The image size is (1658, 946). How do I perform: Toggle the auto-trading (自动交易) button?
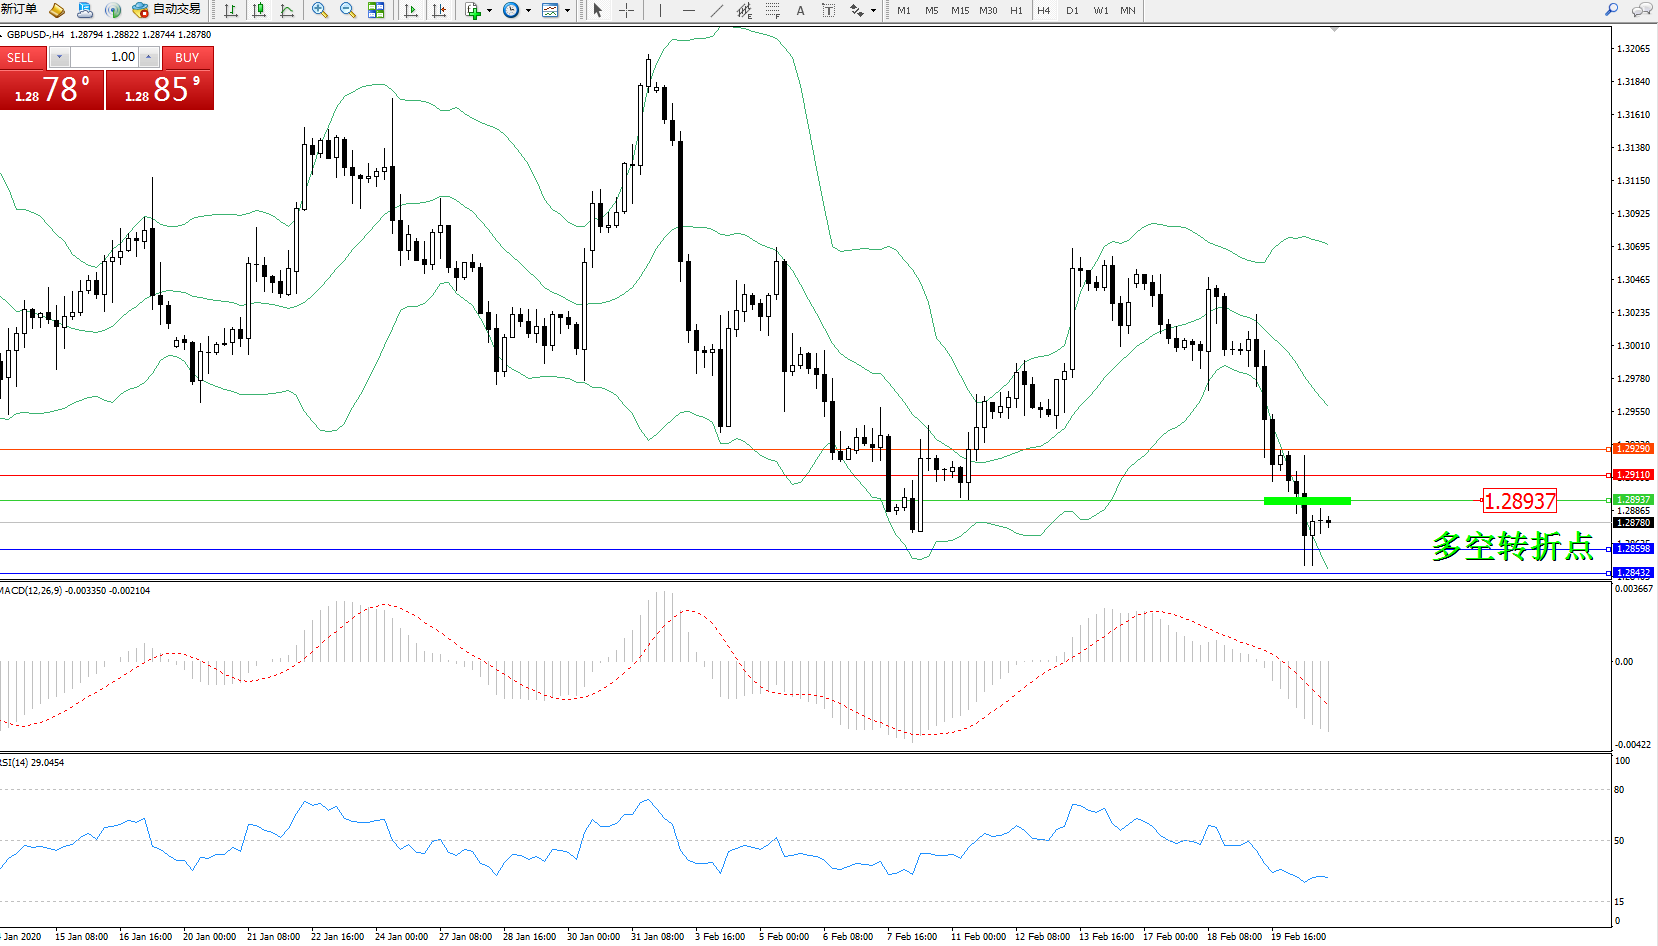[x=167, y=9]
